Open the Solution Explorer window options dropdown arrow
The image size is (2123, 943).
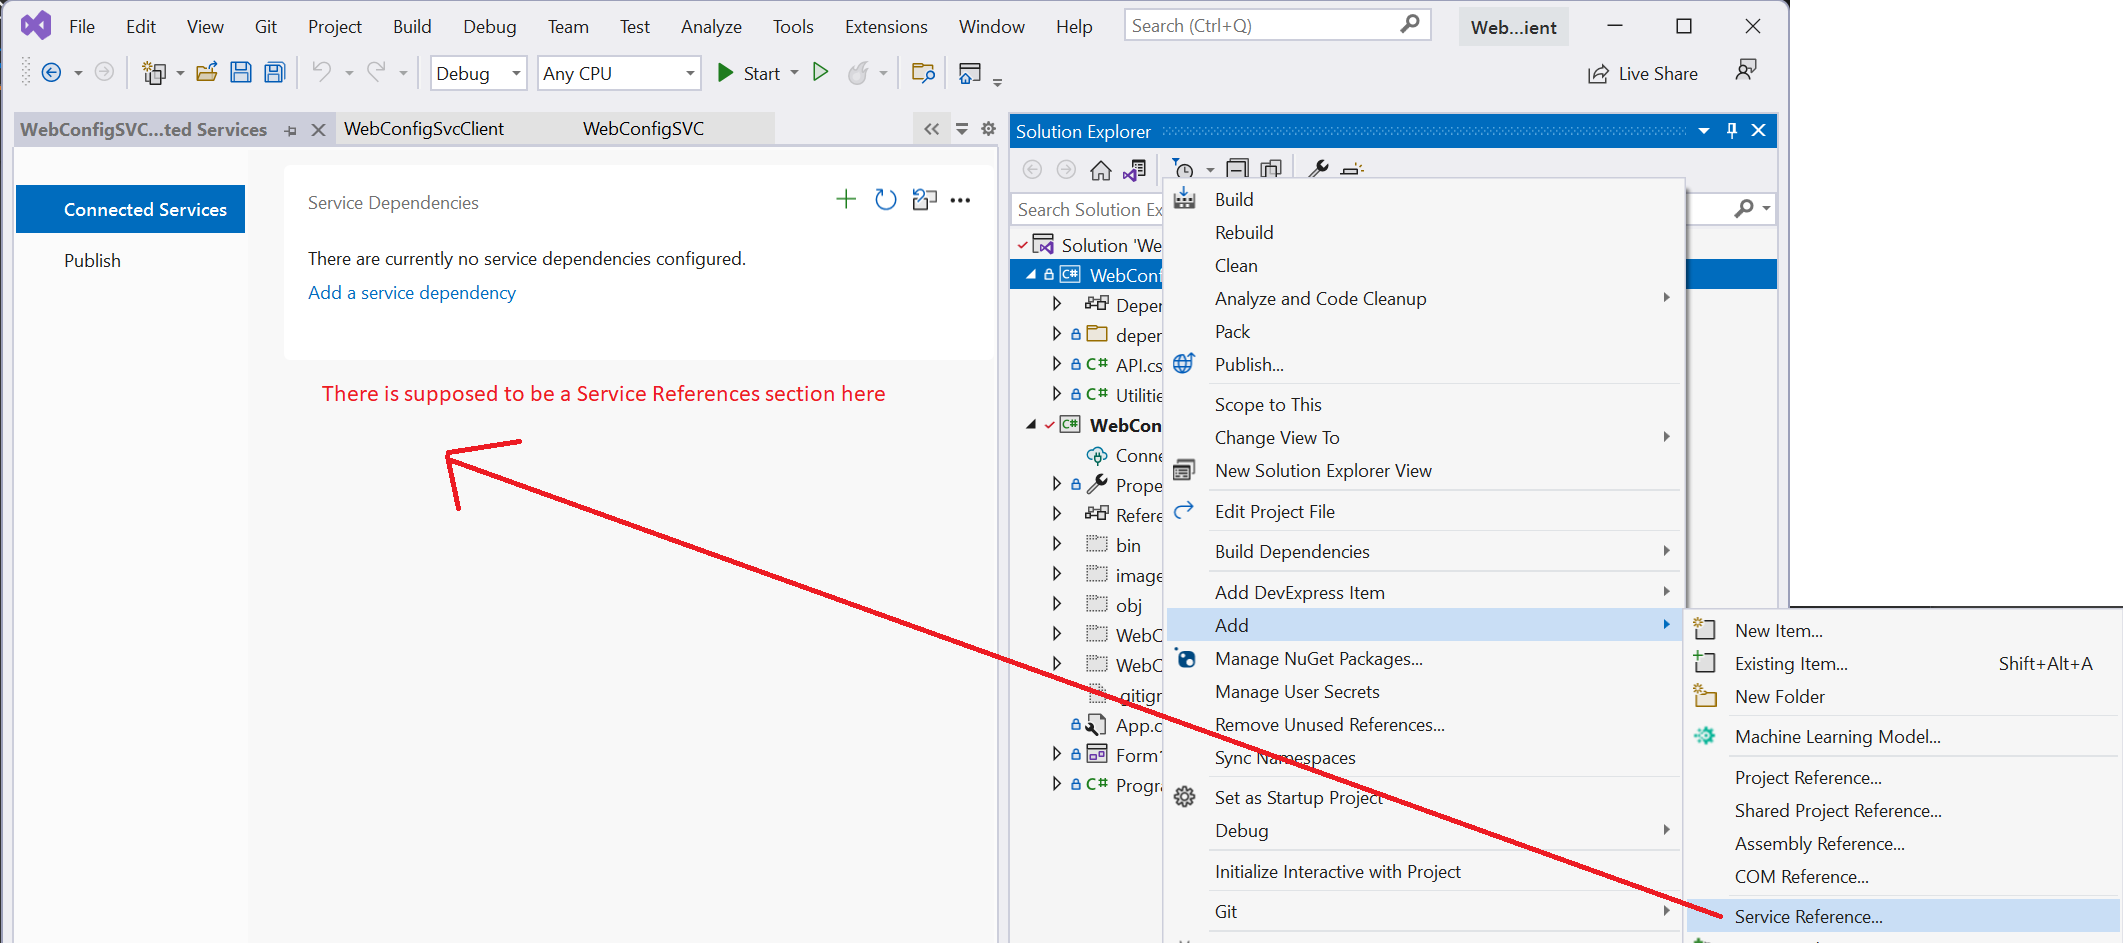[x=1704, y=131]
